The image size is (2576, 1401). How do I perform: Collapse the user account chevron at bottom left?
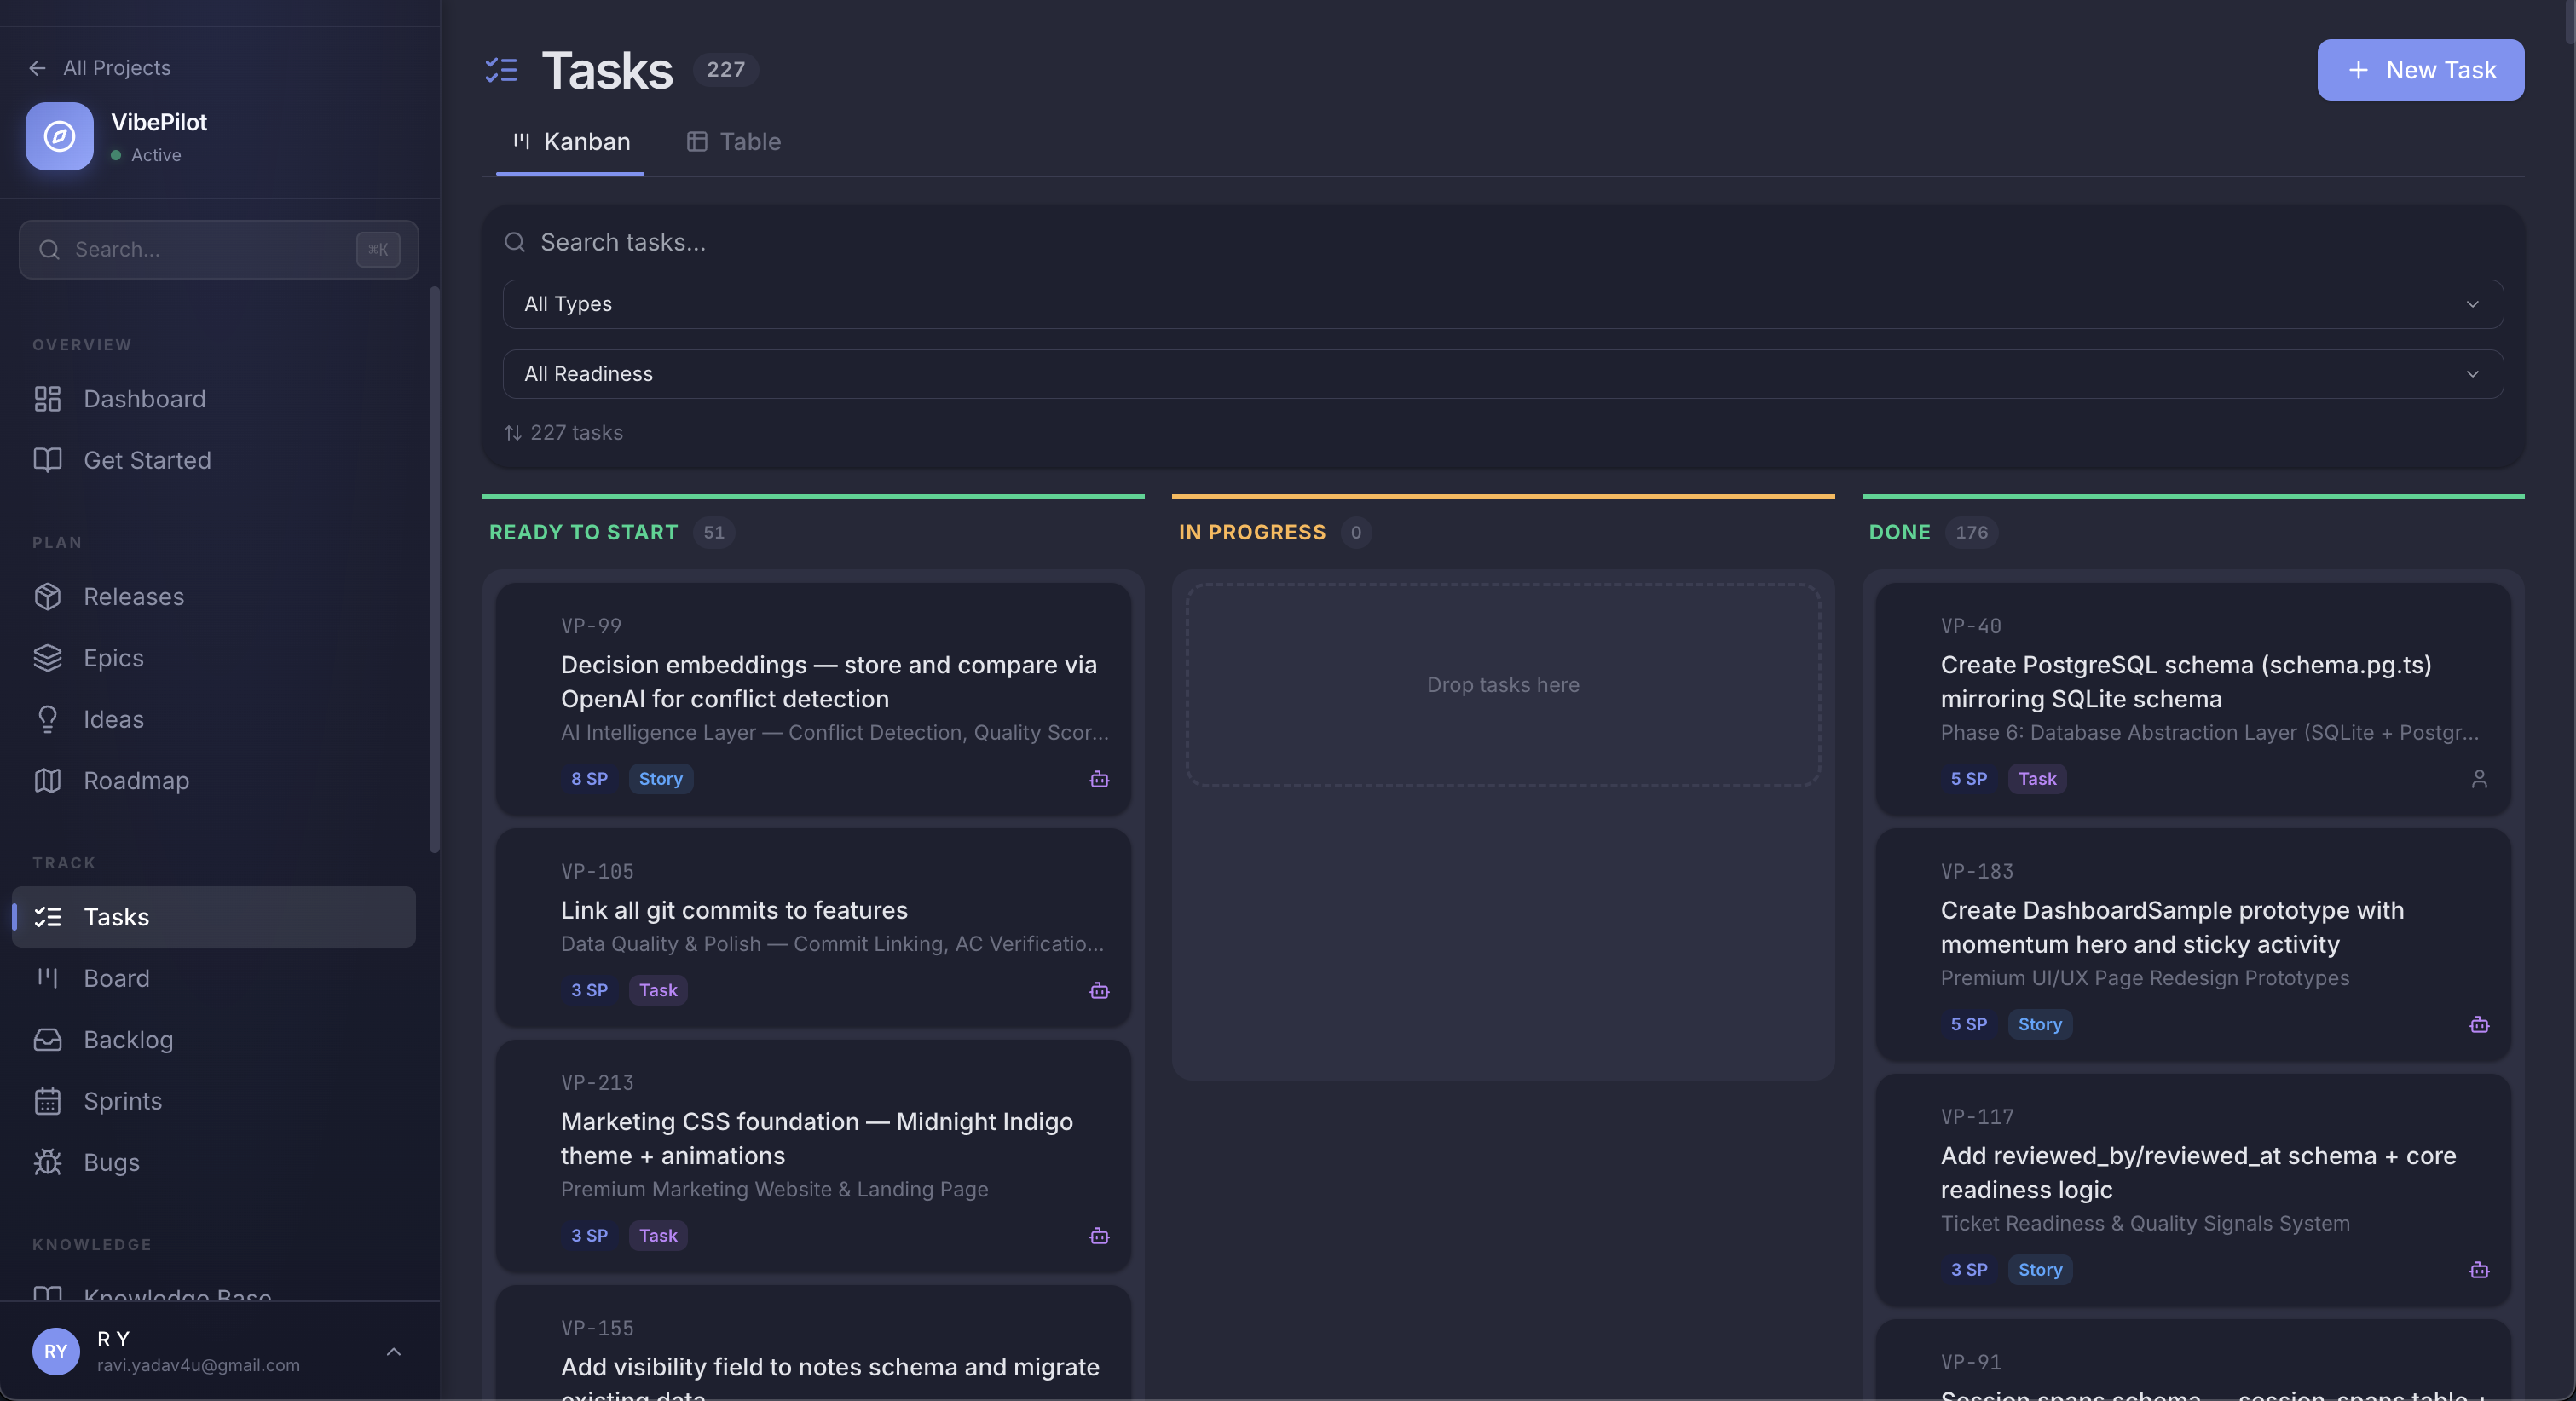(x=393, y=1352)
